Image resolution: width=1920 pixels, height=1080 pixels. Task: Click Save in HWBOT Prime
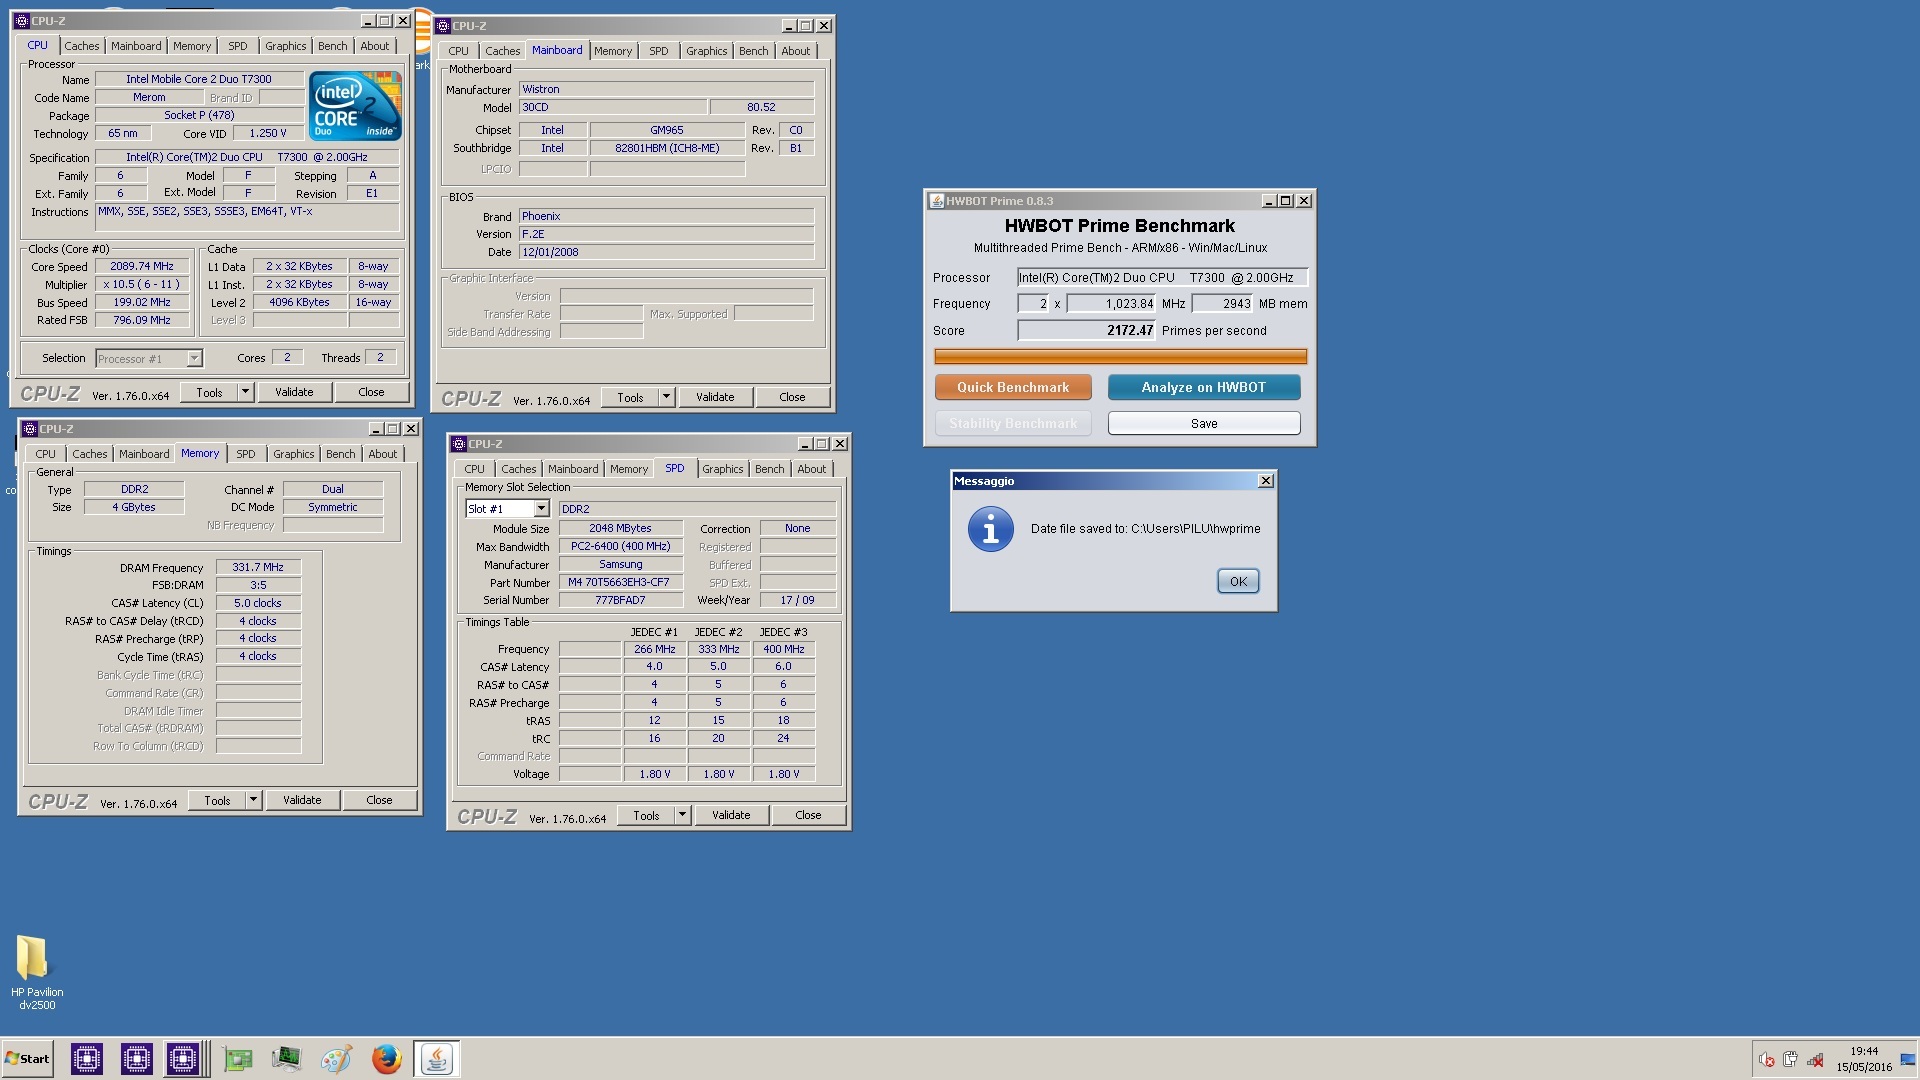click(1204, 424)
